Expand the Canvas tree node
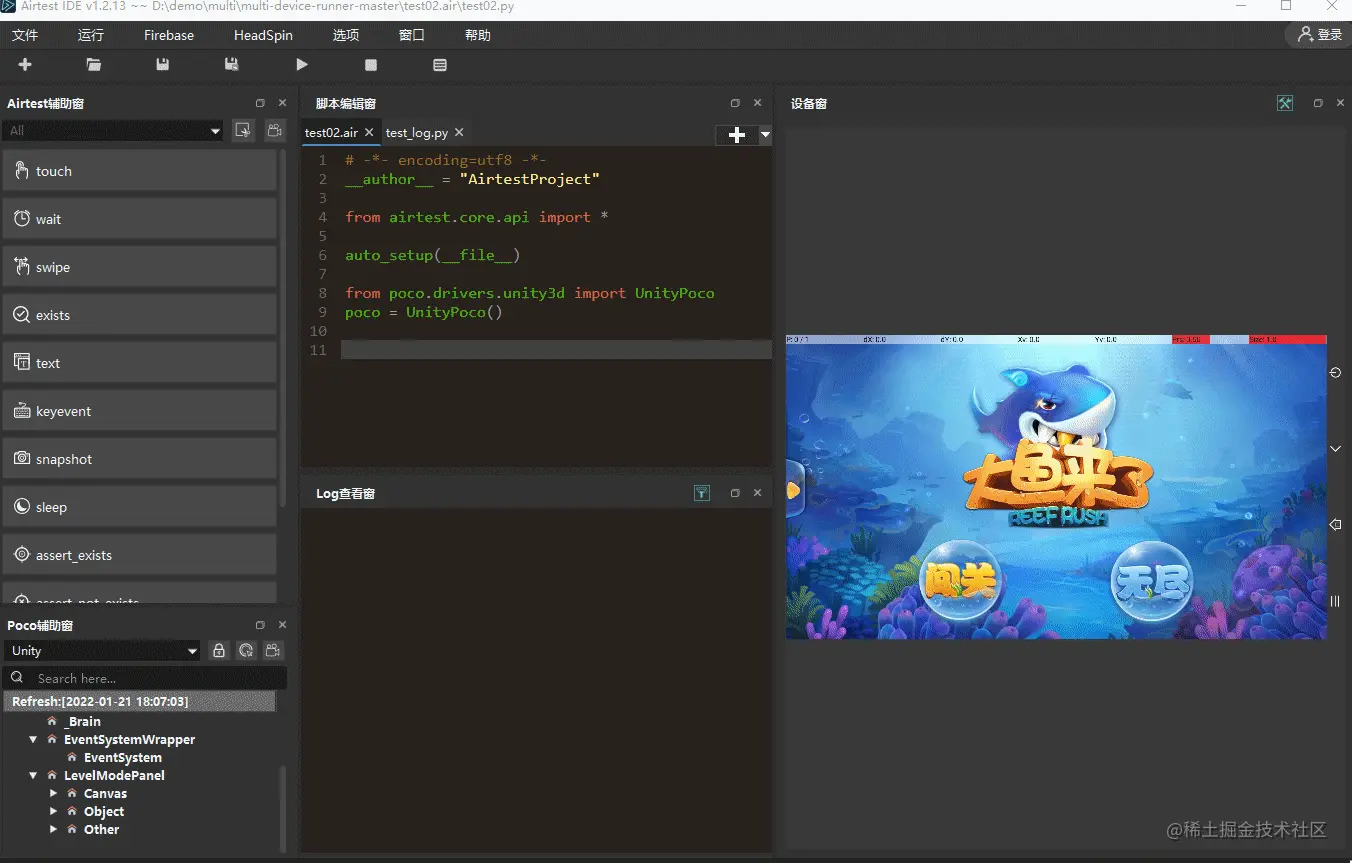This screenshot has height=863, width=1352. coord(54,794)
